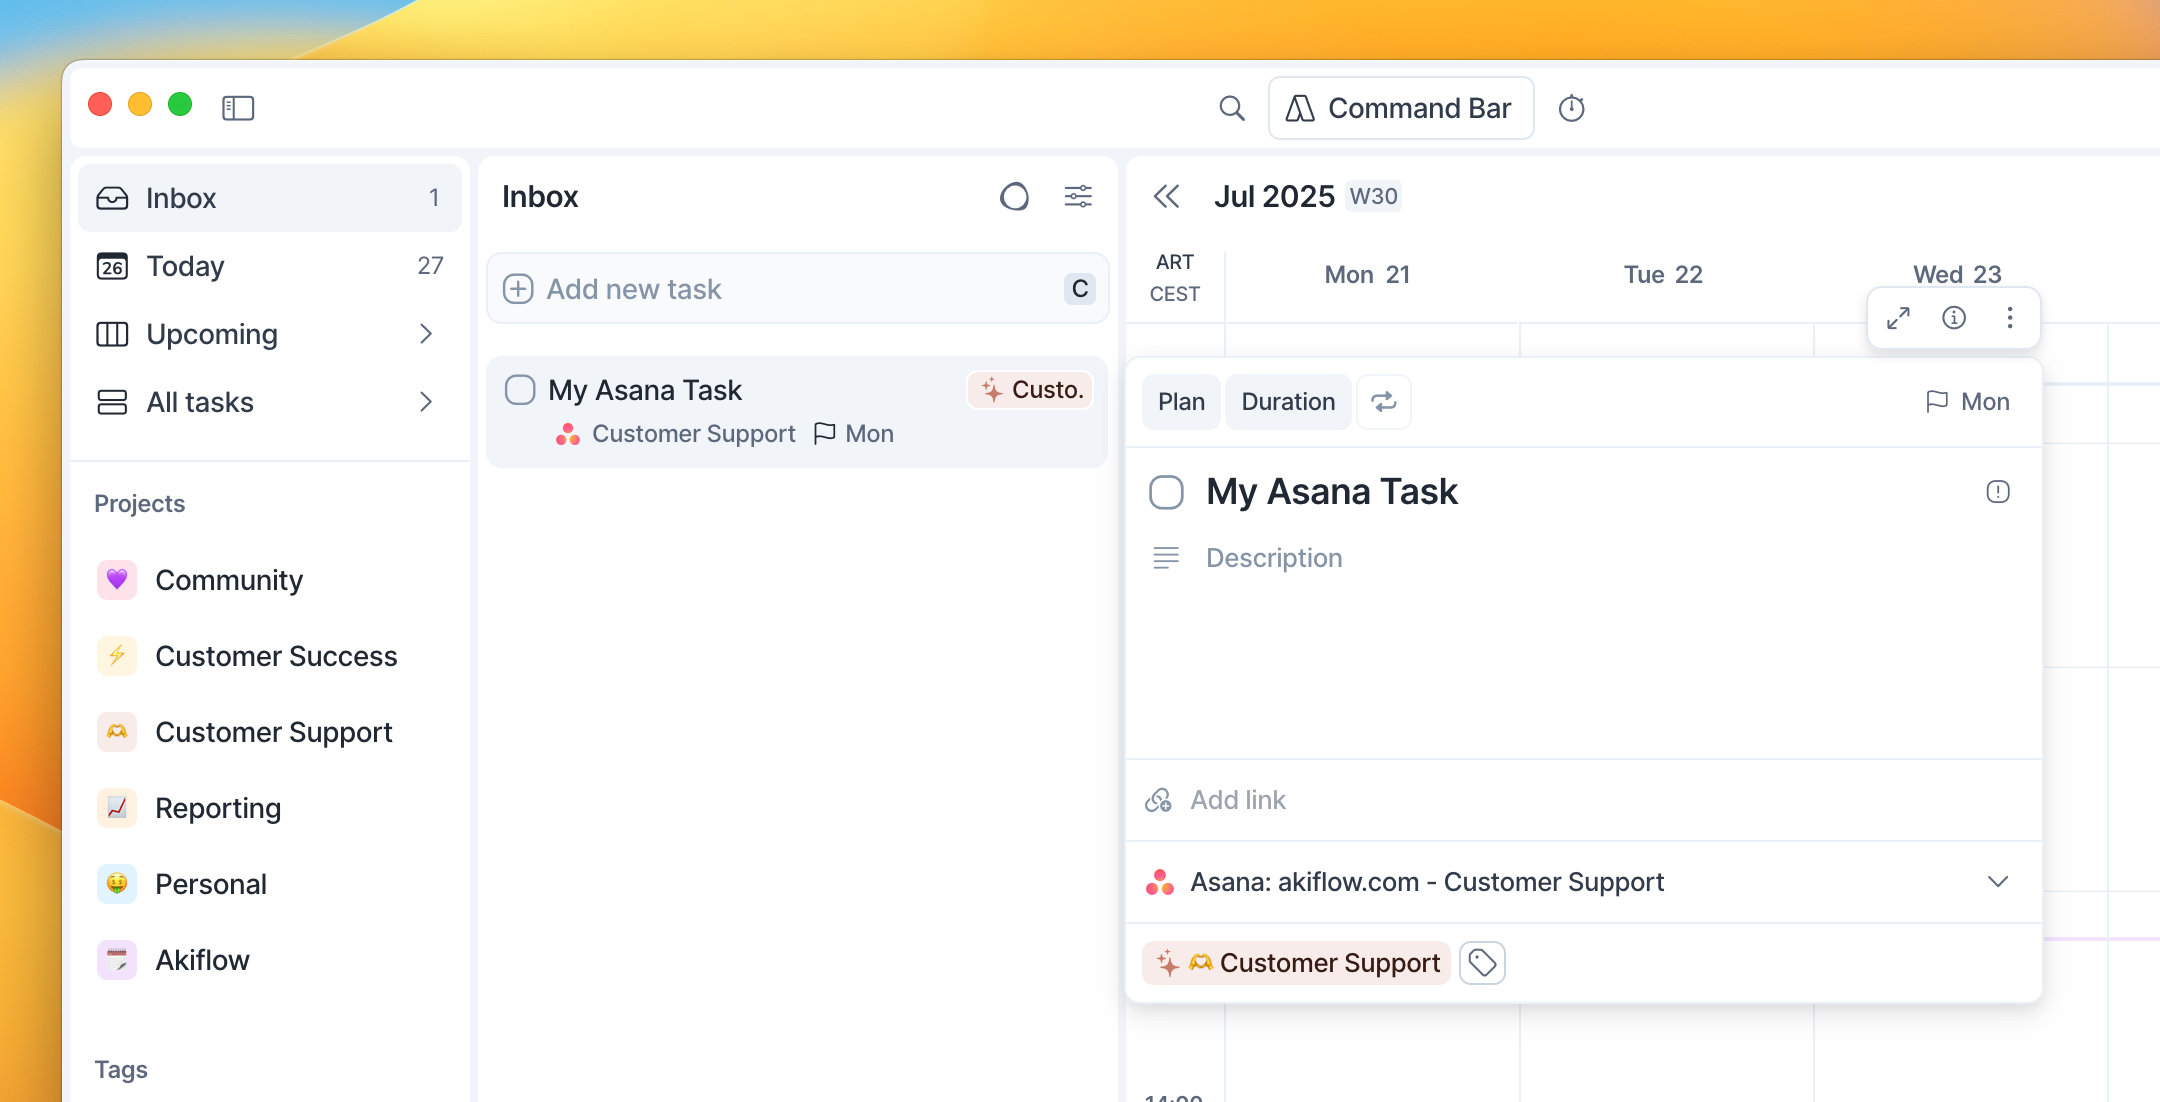Mark My Asana Task complete in detail
2160x1102 pixels.
coord(1166,492)
